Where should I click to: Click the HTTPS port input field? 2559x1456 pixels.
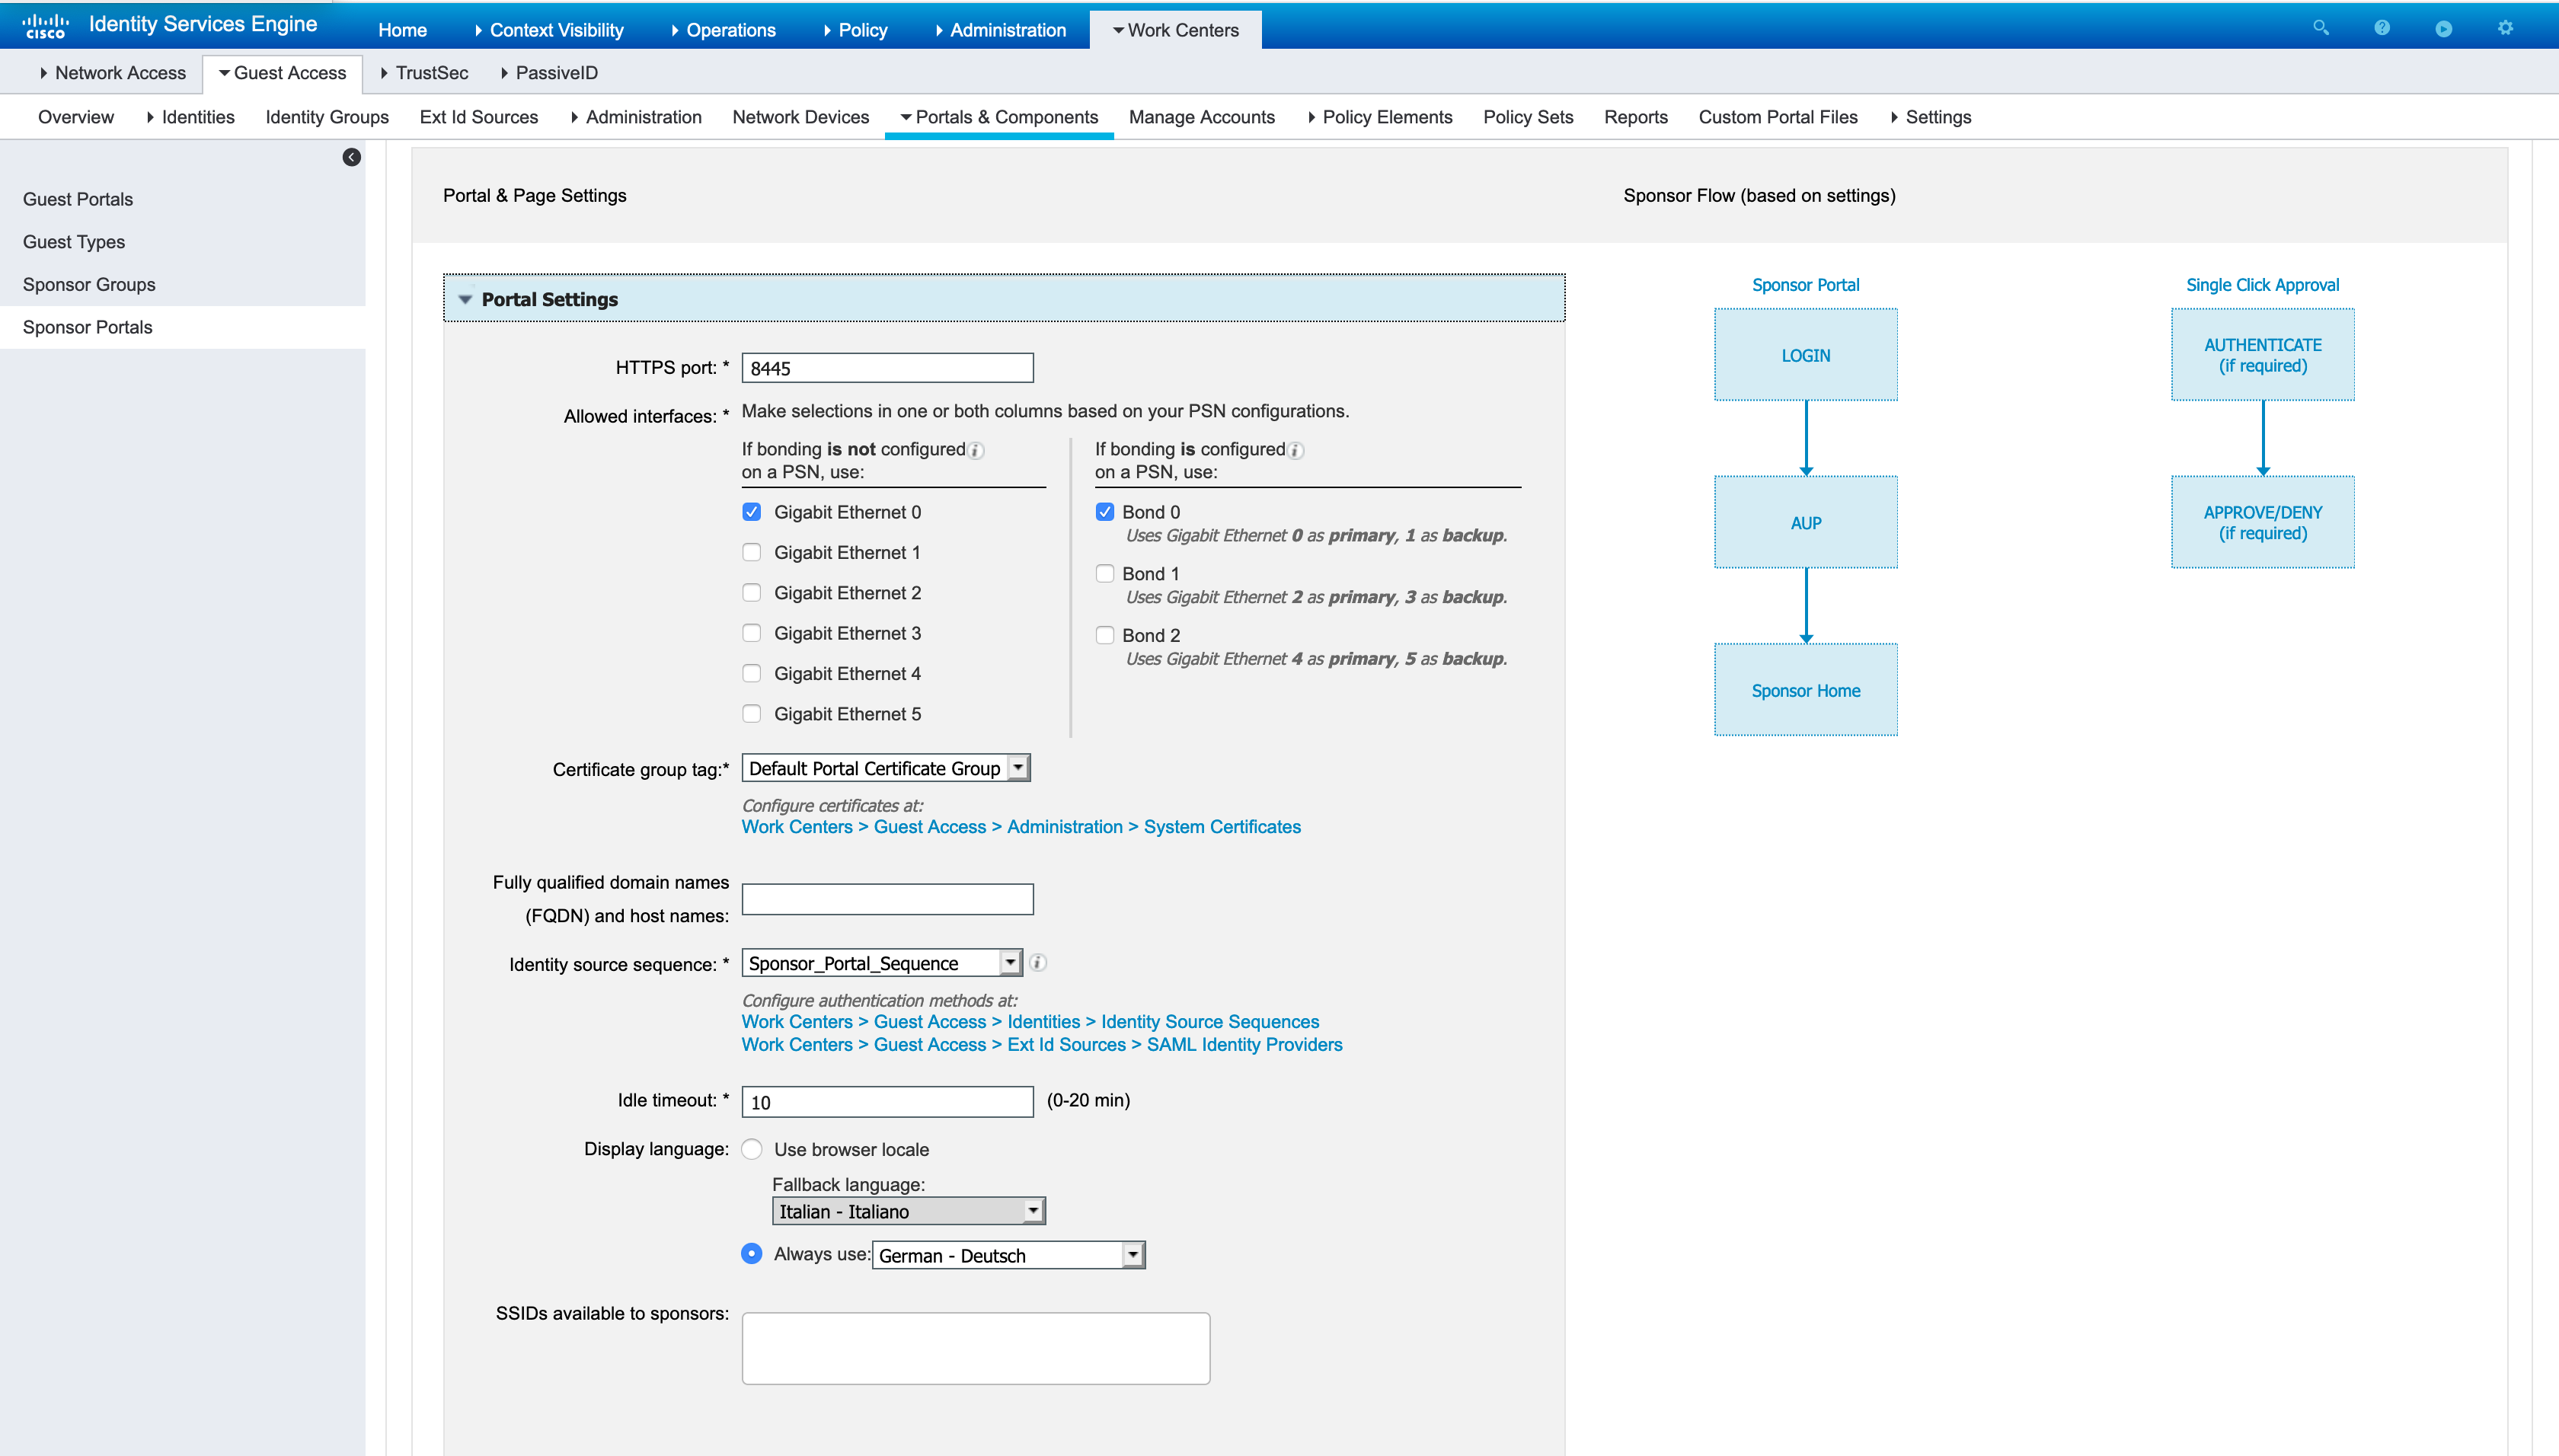click(888, 368)
